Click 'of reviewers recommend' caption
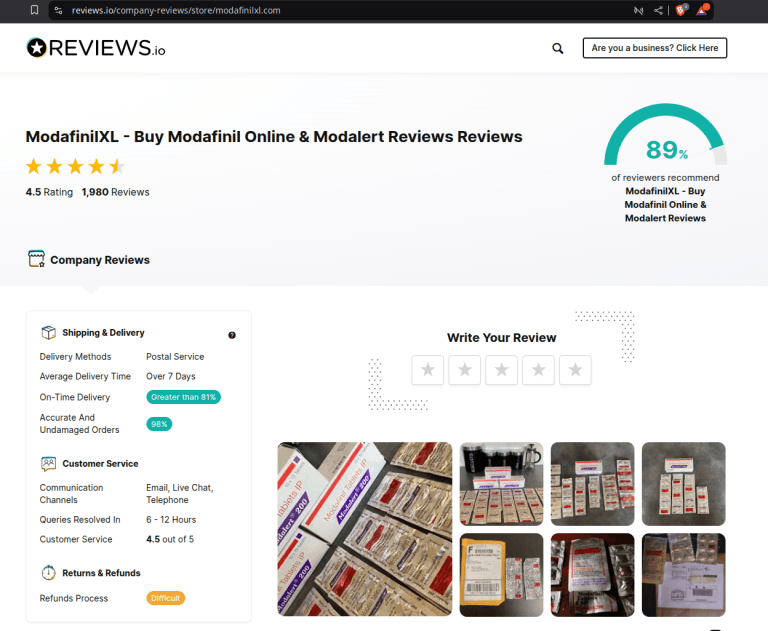768x631 pixels. pos(665,177)
